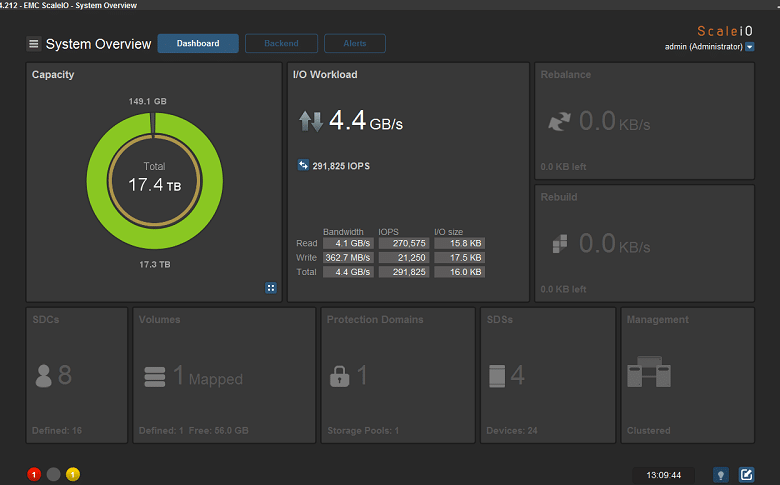Click the Capacity panel title
Screen dimensions: 780x485
(x=53, y=75)
